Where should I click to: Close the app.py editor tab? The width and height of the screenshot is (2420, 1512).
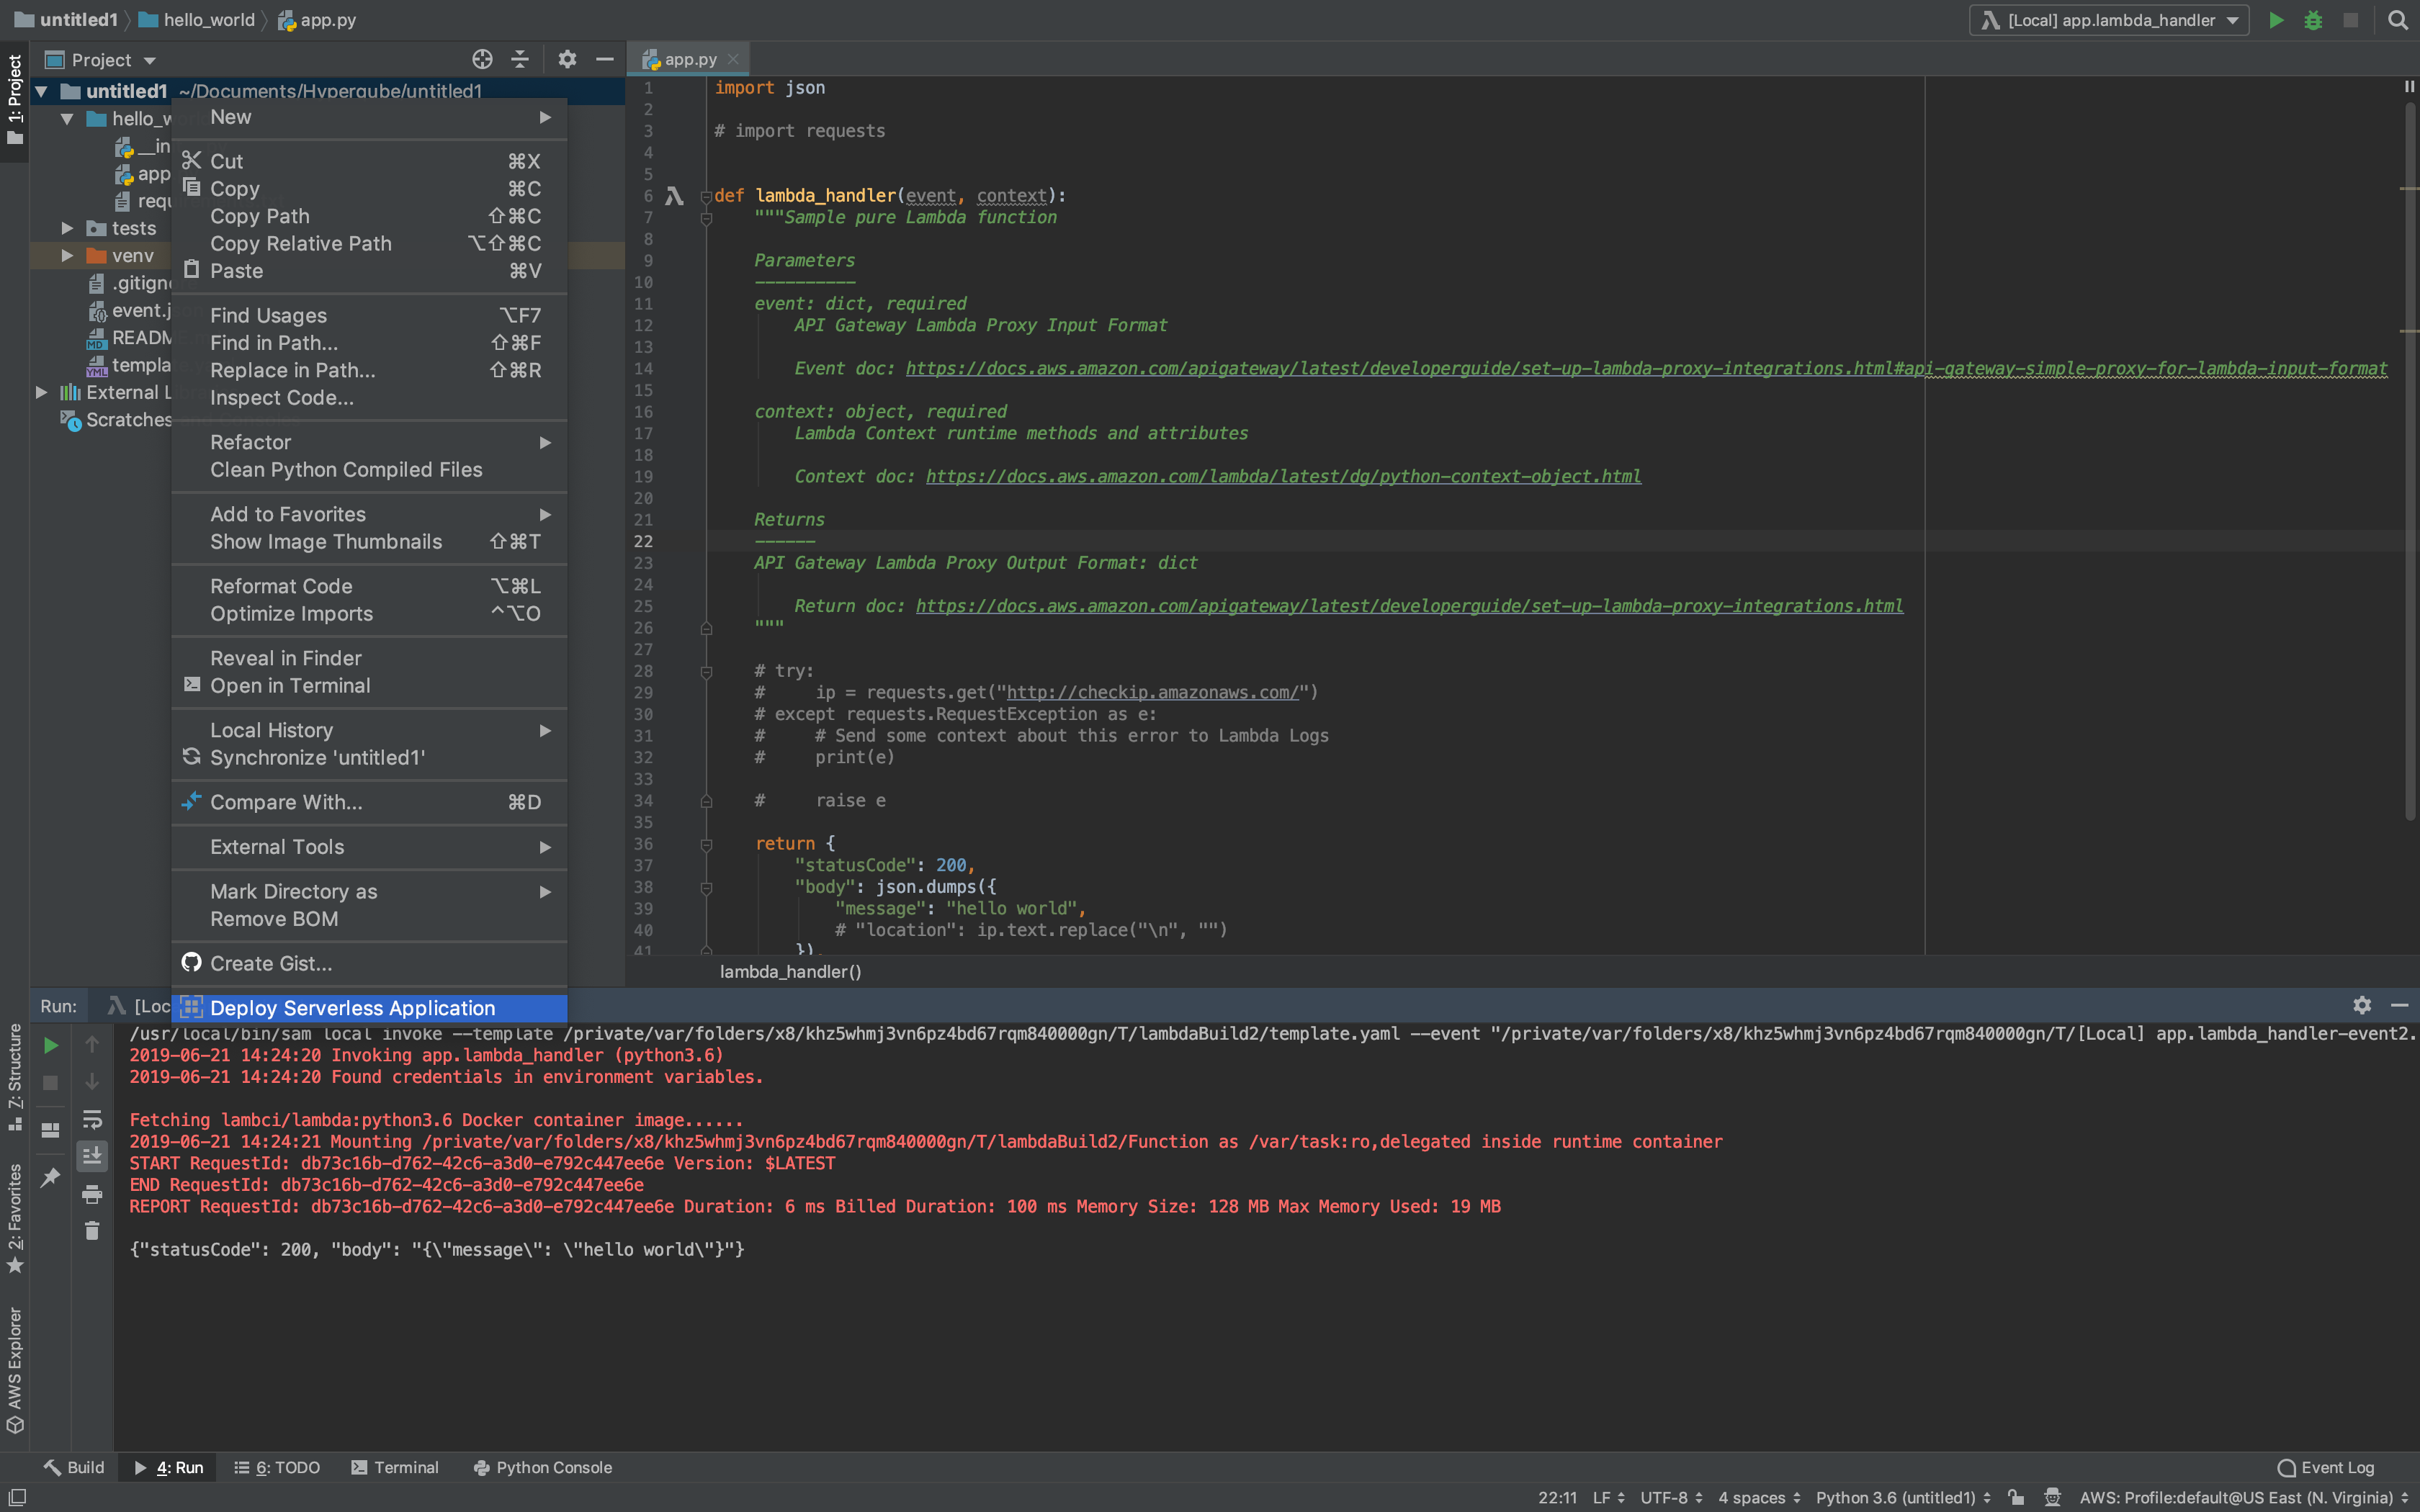733,59
